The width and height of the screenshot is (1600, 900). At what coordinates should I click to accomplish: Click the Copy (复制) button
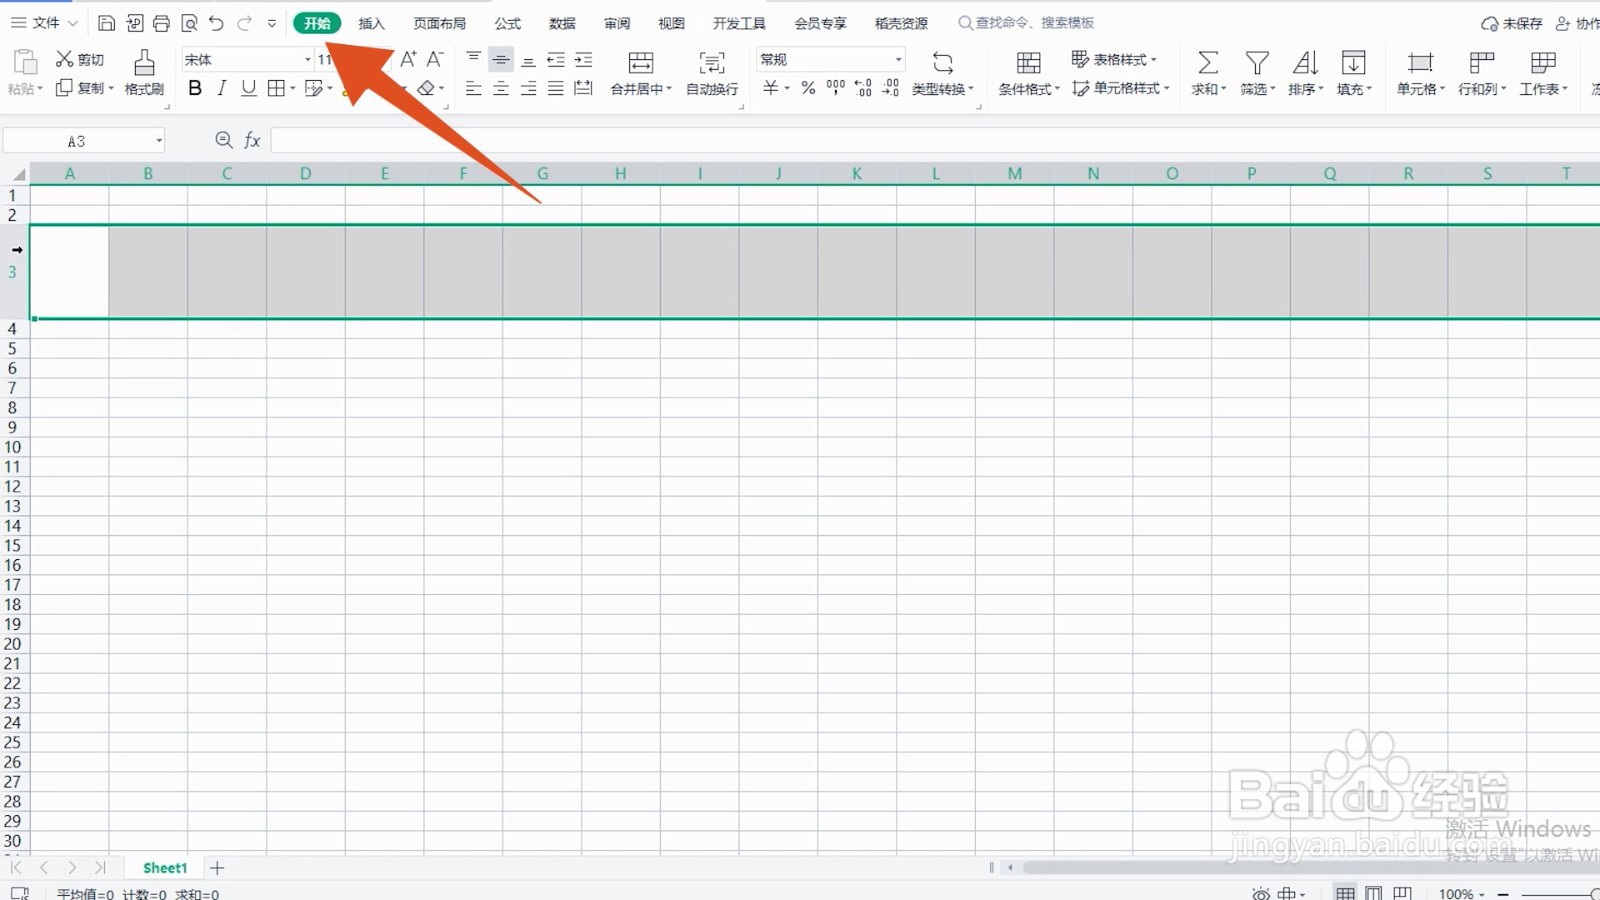tap(84, 88)
